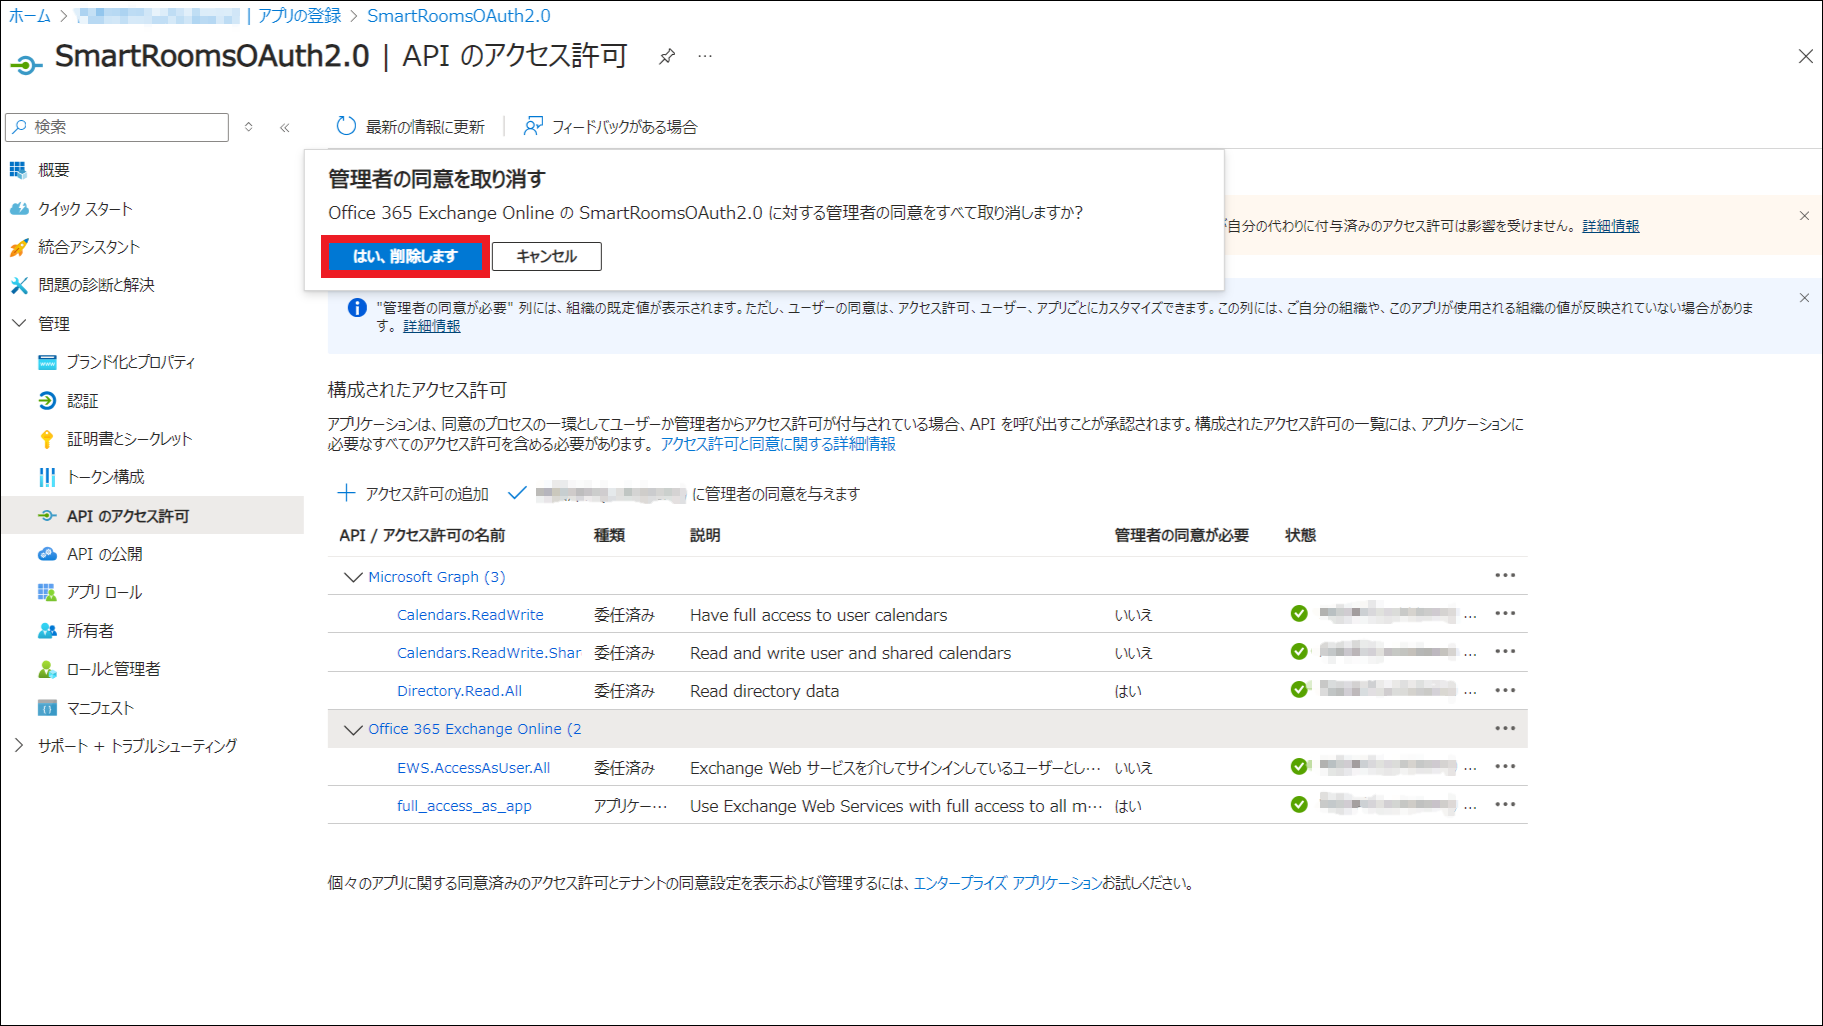The image size is (1823, 1026).
Task: Collapse the 管理 section in the sidebar
Action: (19, 323)
